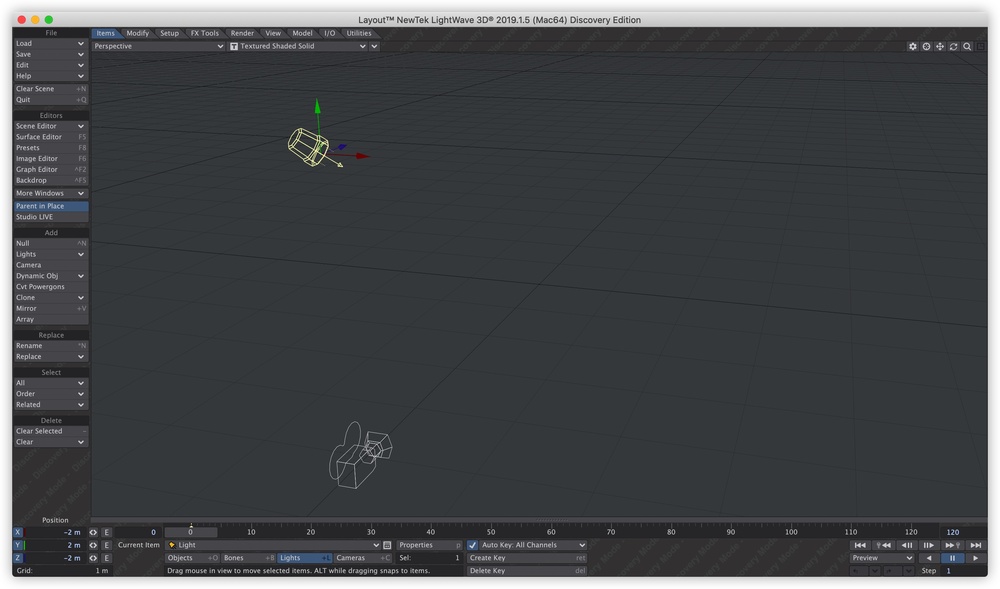This screenshot has height=589, width=1000.
Task: Switch to the Model tab
Action: [302, 33]
